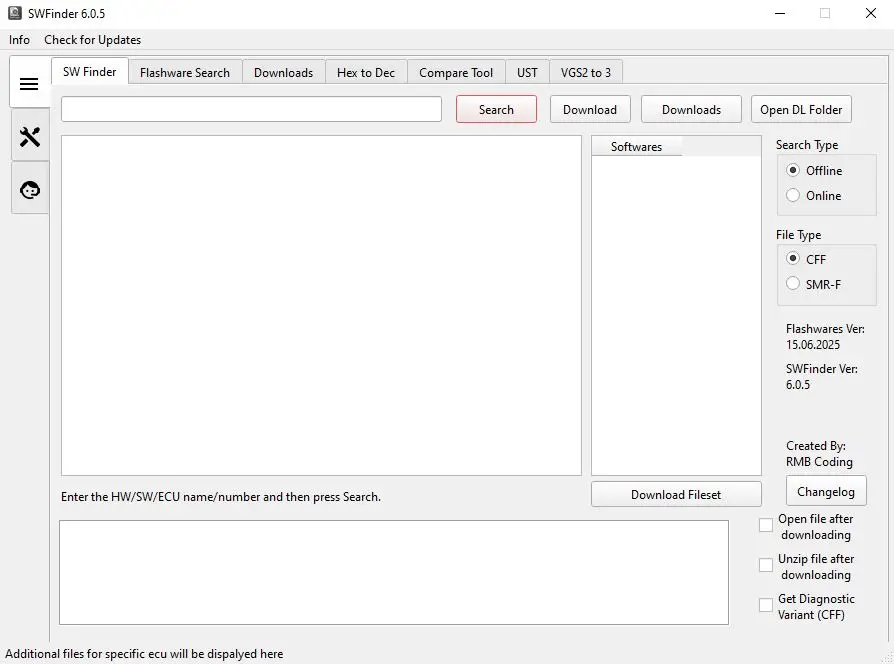
Task: Tick Get Diagnostic Variant (CFF) checkbox
Action: pos(766,605)
